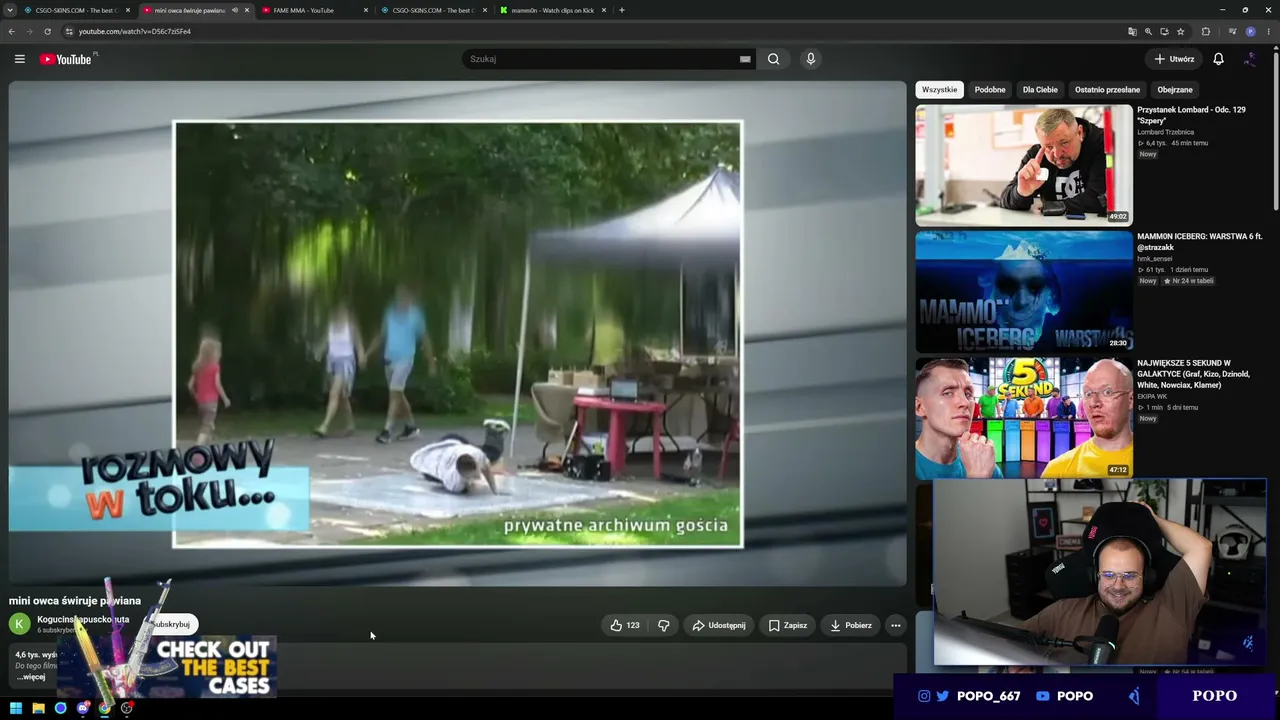Click the video title 'mini owca świruje pawiana'
The image size is (1280, 720).
pos(75,601)
